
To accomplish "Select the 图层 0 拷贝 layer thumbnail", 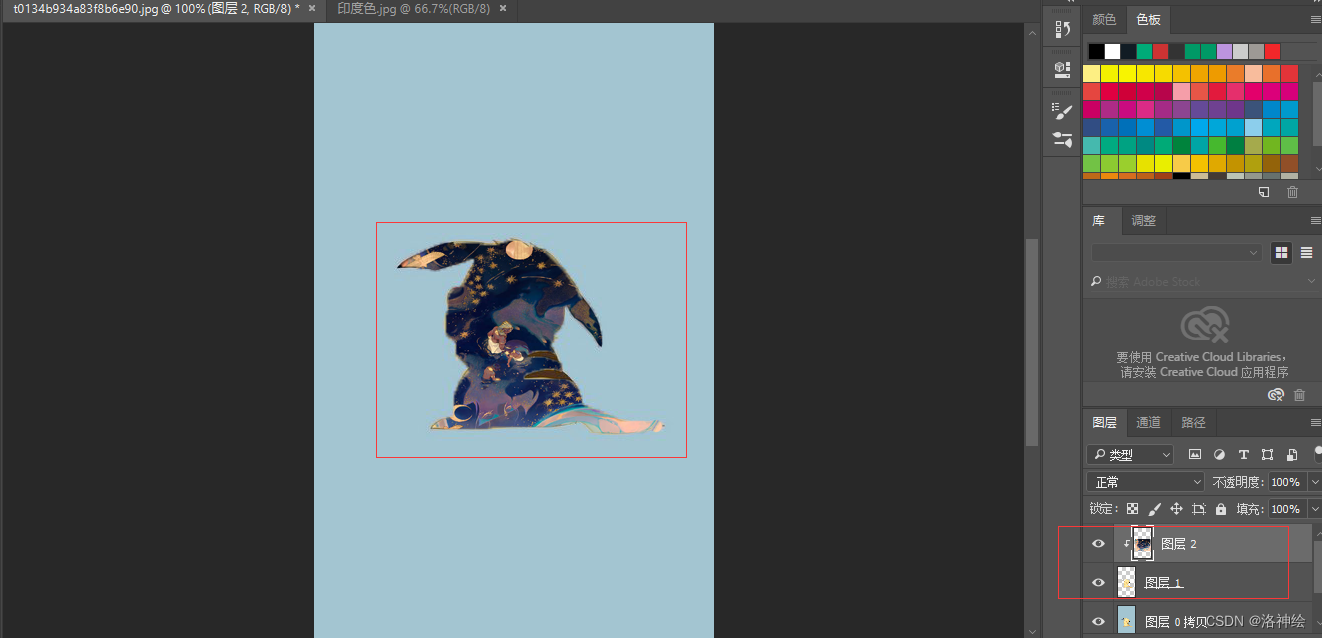I will [x=1126, y=621].
